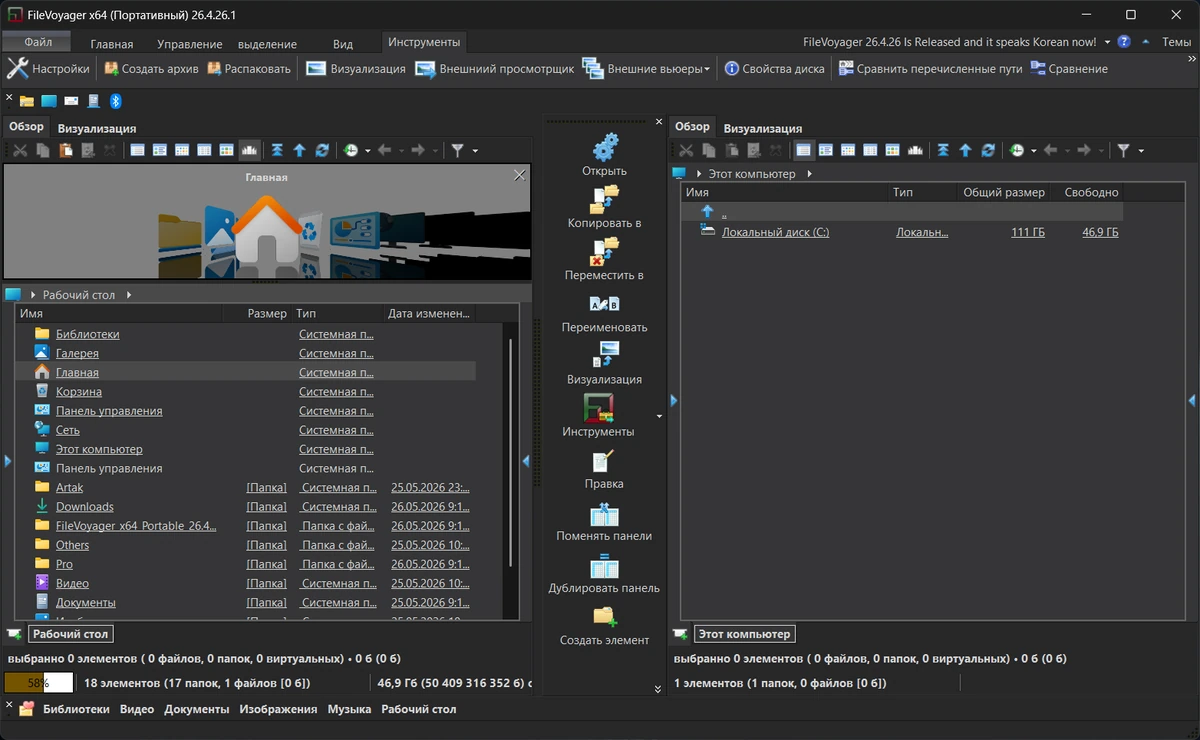Click the help question mark icon
The width and height of the screenshot is (1200, 740).
1124,42
